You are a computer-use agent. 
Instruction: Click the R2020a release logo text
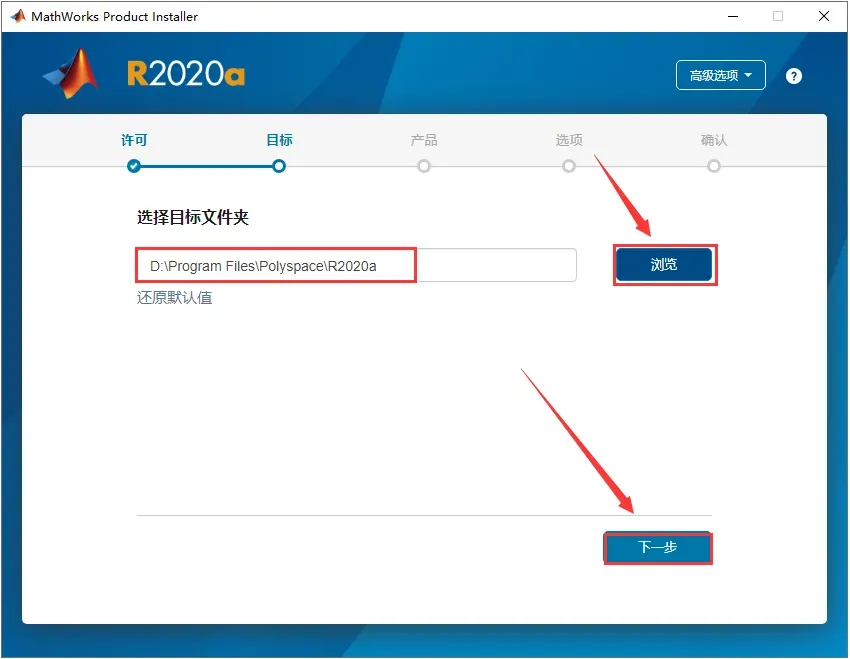(x=186, y=74)
